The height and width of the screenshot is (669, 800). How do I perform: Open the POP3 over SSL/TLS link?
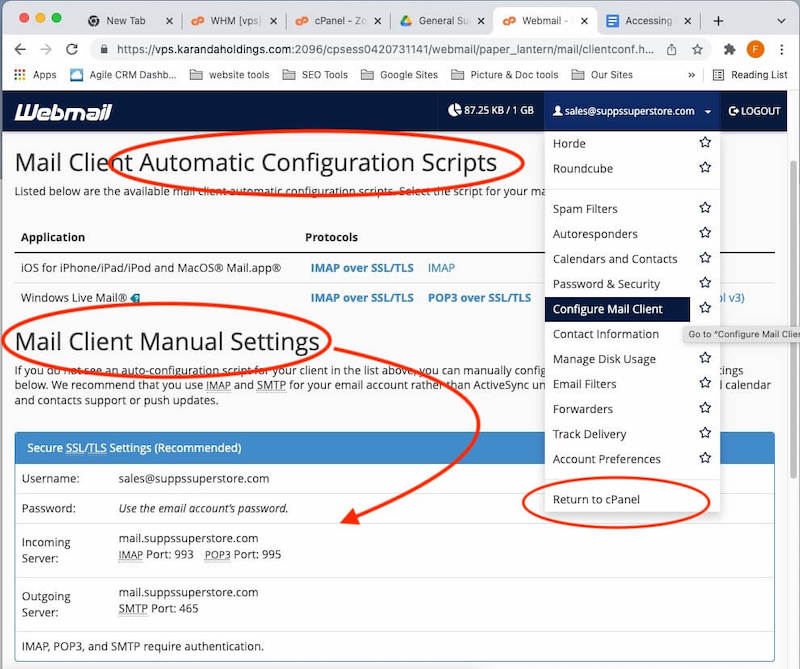click(478, 297)
